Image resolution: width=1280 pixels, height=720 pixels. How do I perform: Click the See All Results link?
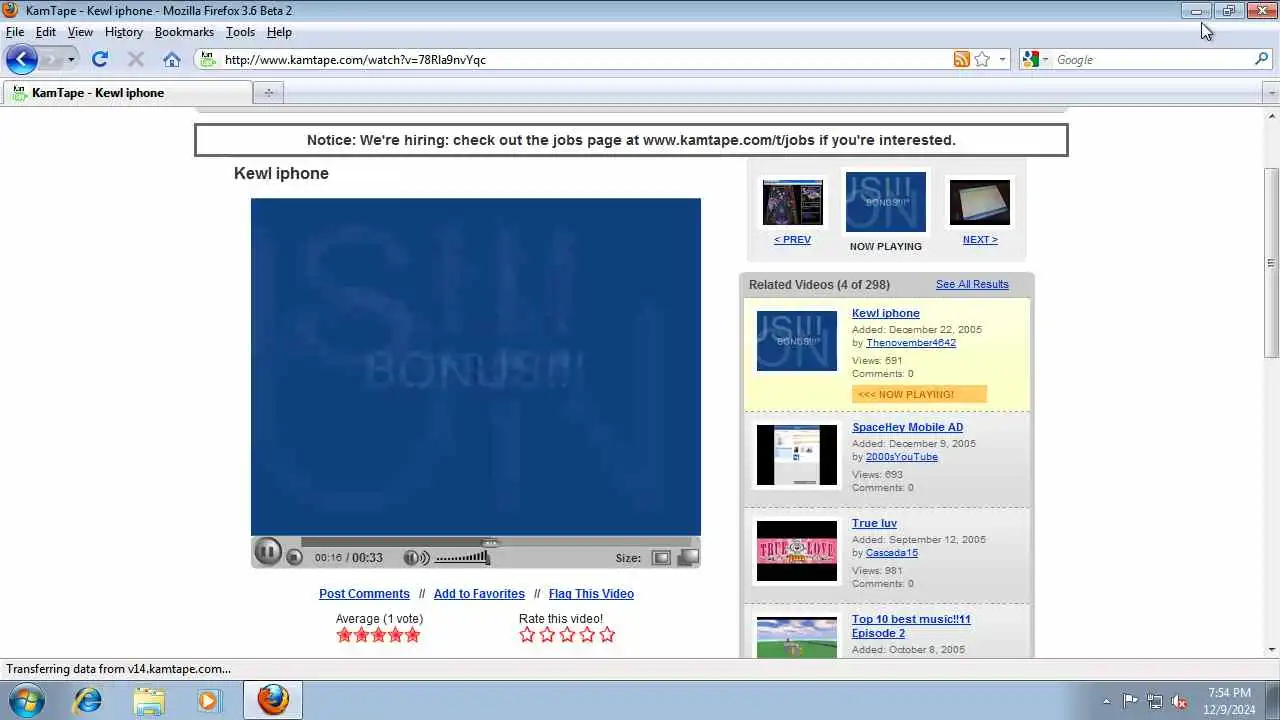click(972, 285)
